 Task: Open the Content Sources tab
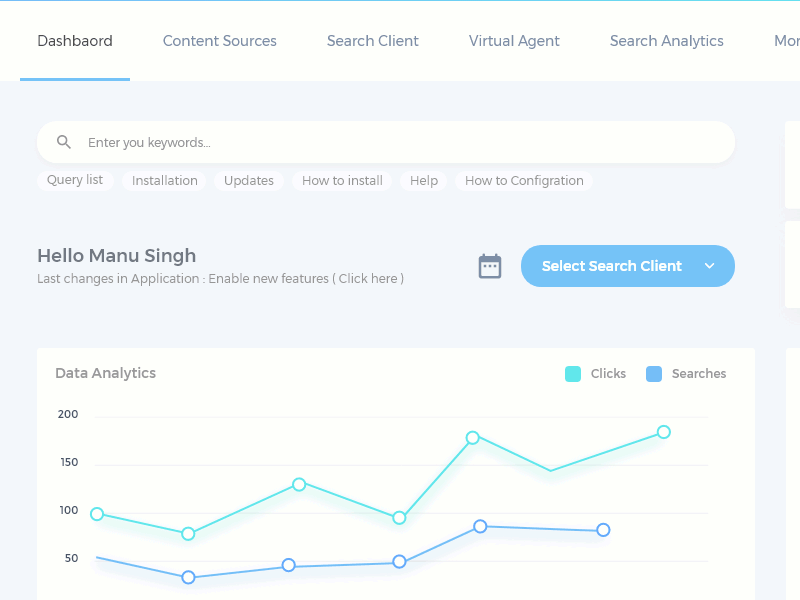pos(220,41)
